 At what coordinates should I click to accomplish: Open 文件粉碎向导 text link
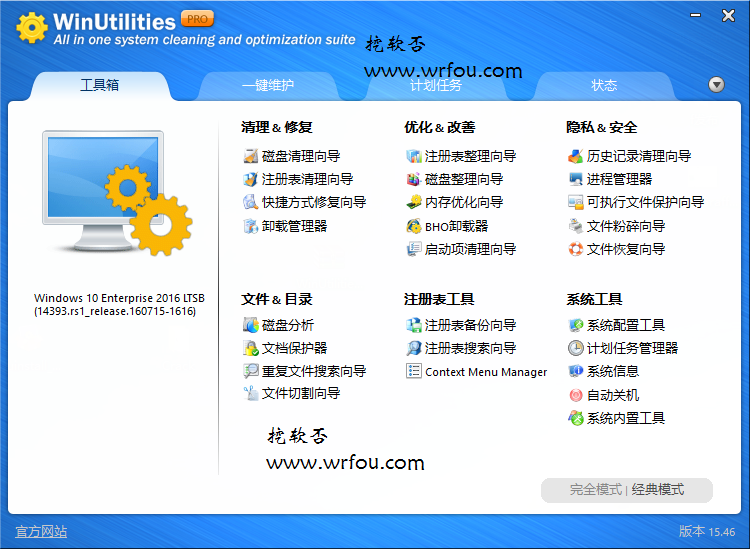tap(626, 226)
